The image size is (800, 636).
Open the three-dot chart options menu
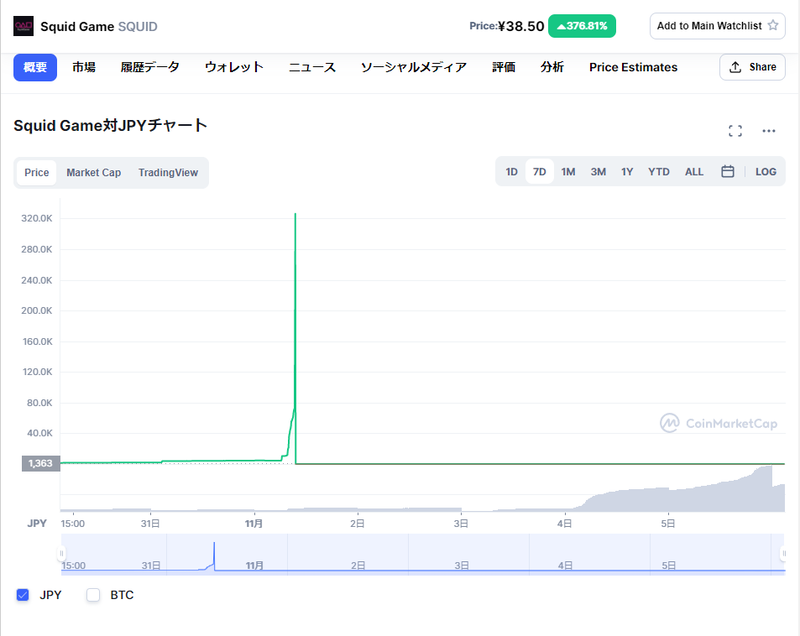(769, 131)
